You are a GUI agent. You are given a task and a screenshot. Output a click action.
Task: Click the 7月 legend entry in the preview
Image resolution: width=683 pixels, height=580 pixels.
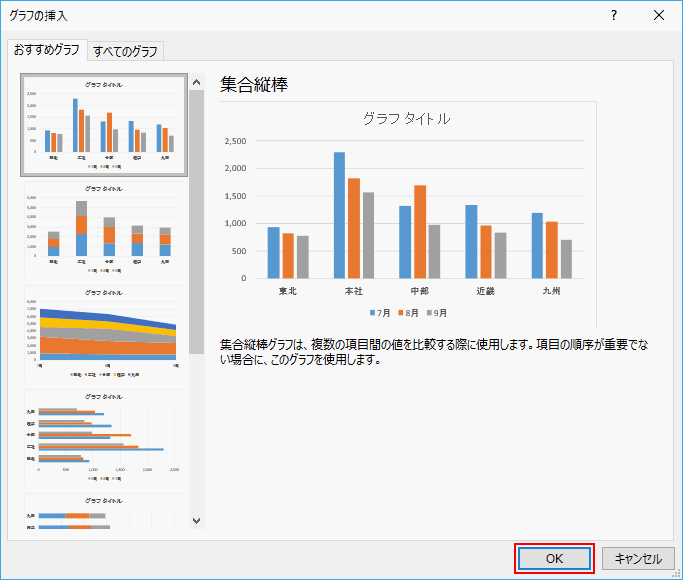(x=380, y=313)
